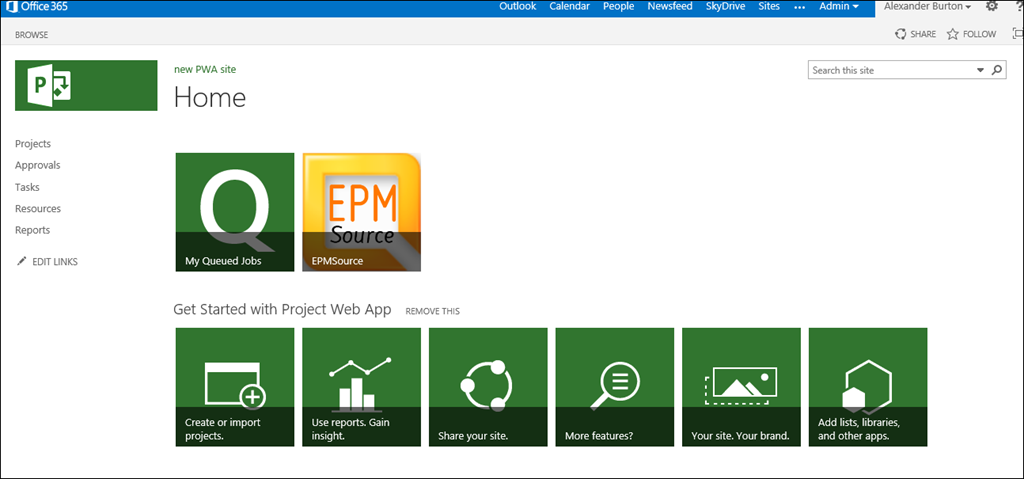Open Alexander Burton user menu

pyautogui.click(x=927, y=7)
